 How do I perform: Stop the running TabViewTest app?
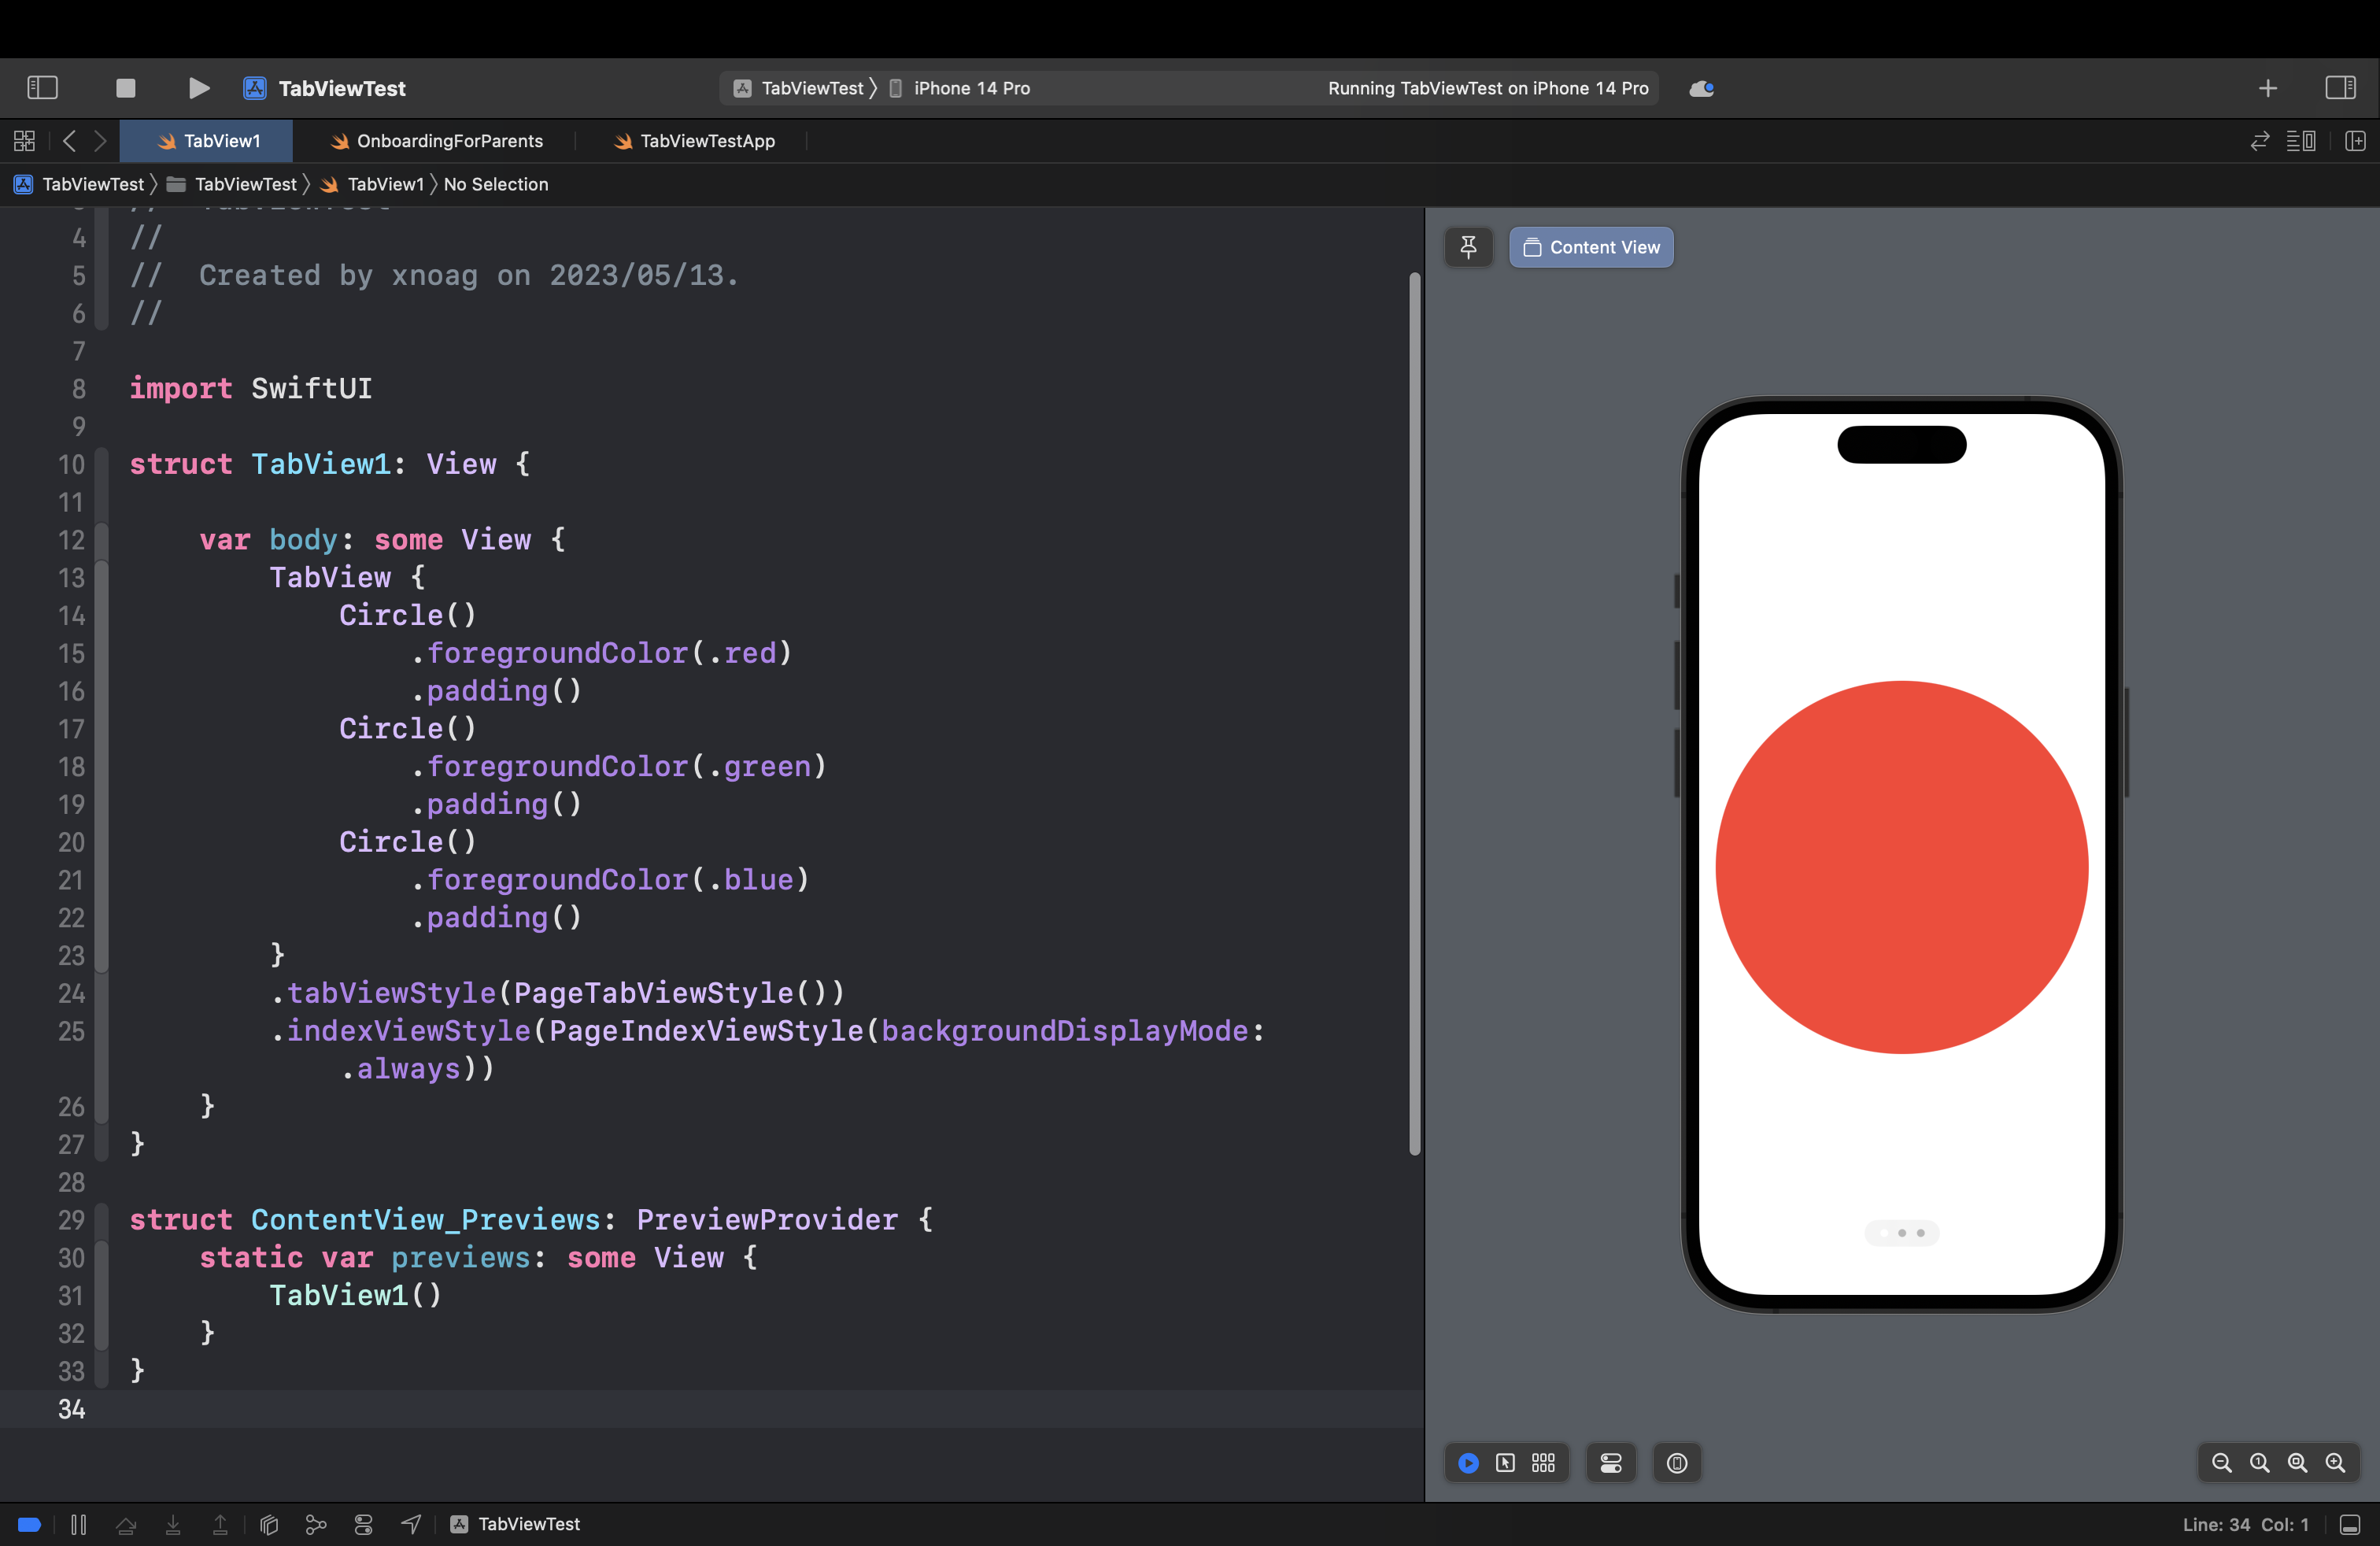pyautogui.click(x=125, y=88)
